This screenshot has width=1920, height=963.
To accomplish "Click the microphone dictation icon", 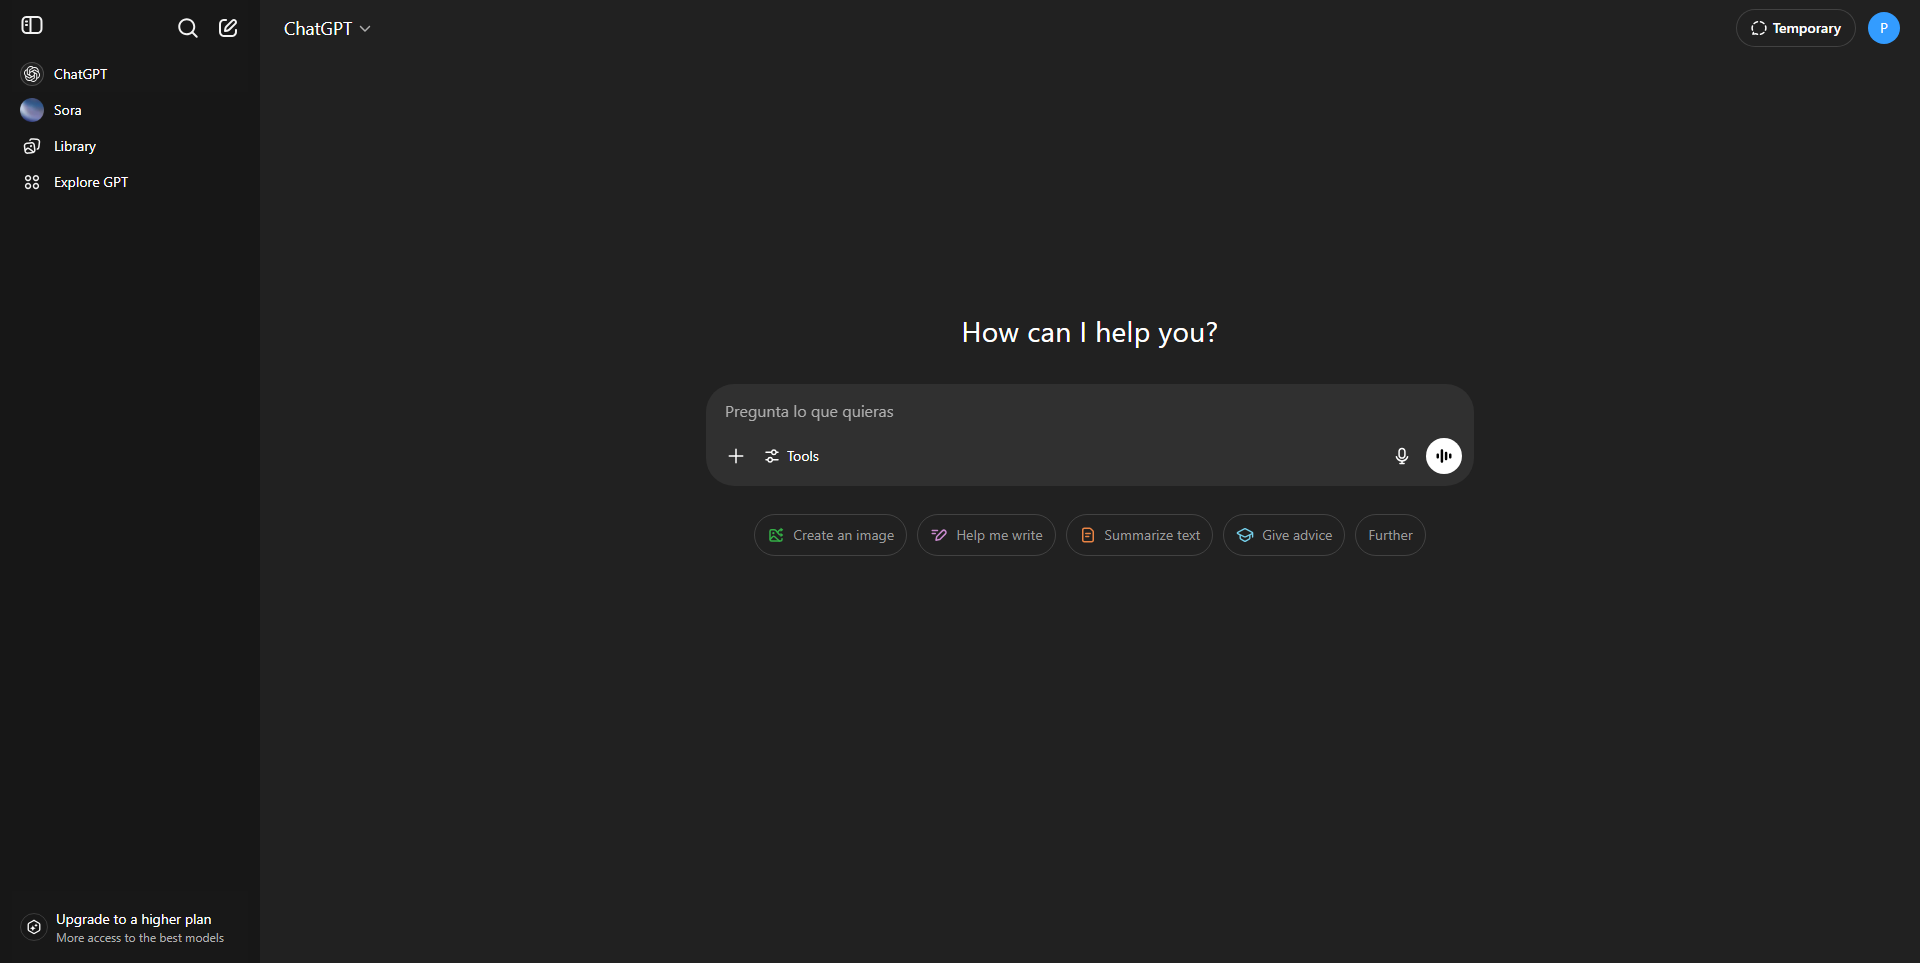I will pos(1401,456).
